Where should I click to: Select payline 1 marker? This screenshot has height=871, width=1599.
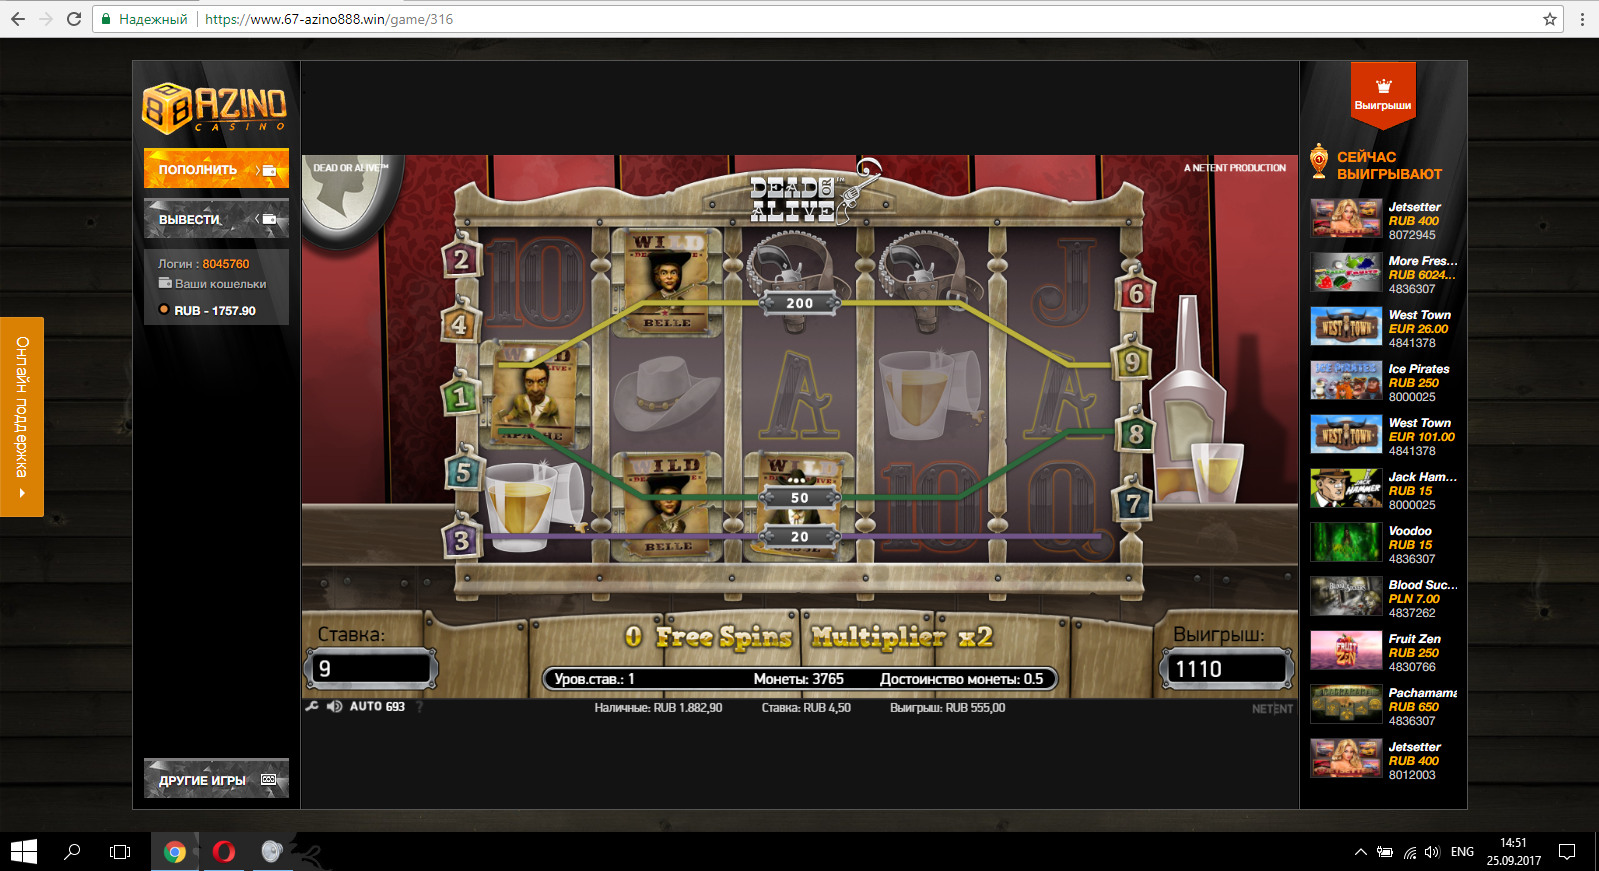460,397
